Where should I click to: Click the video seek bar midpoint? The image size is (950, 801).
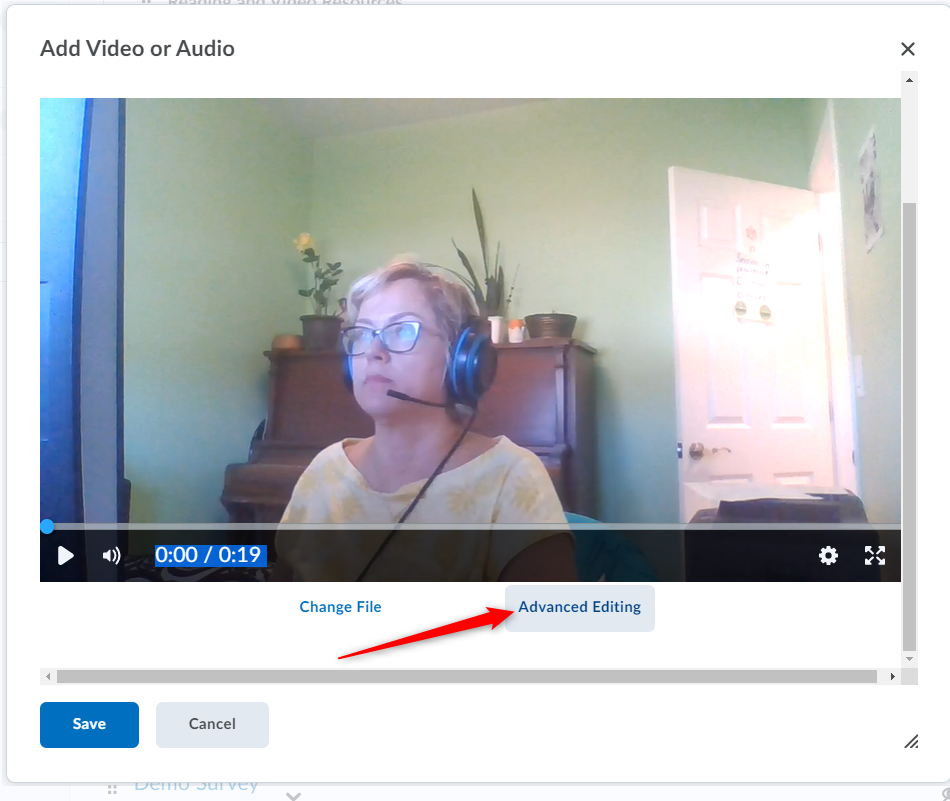[470, 526]
